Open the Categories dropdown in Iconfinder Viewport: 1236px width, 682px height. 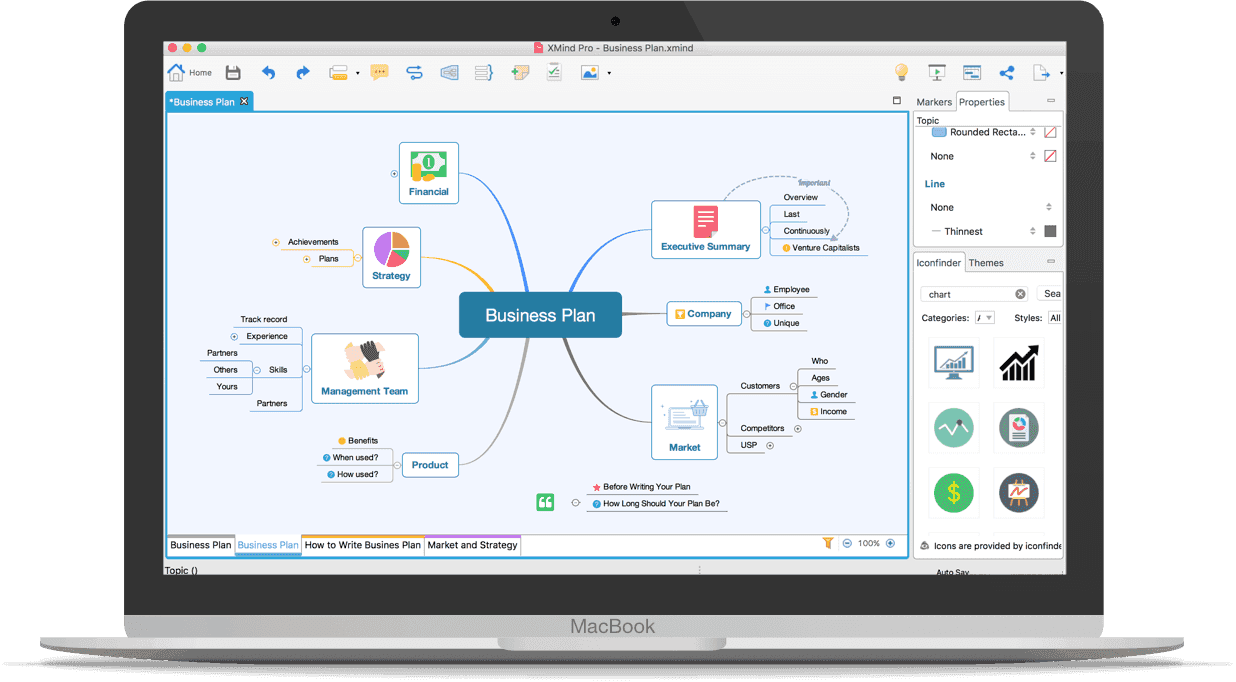[x=984, y=318]
